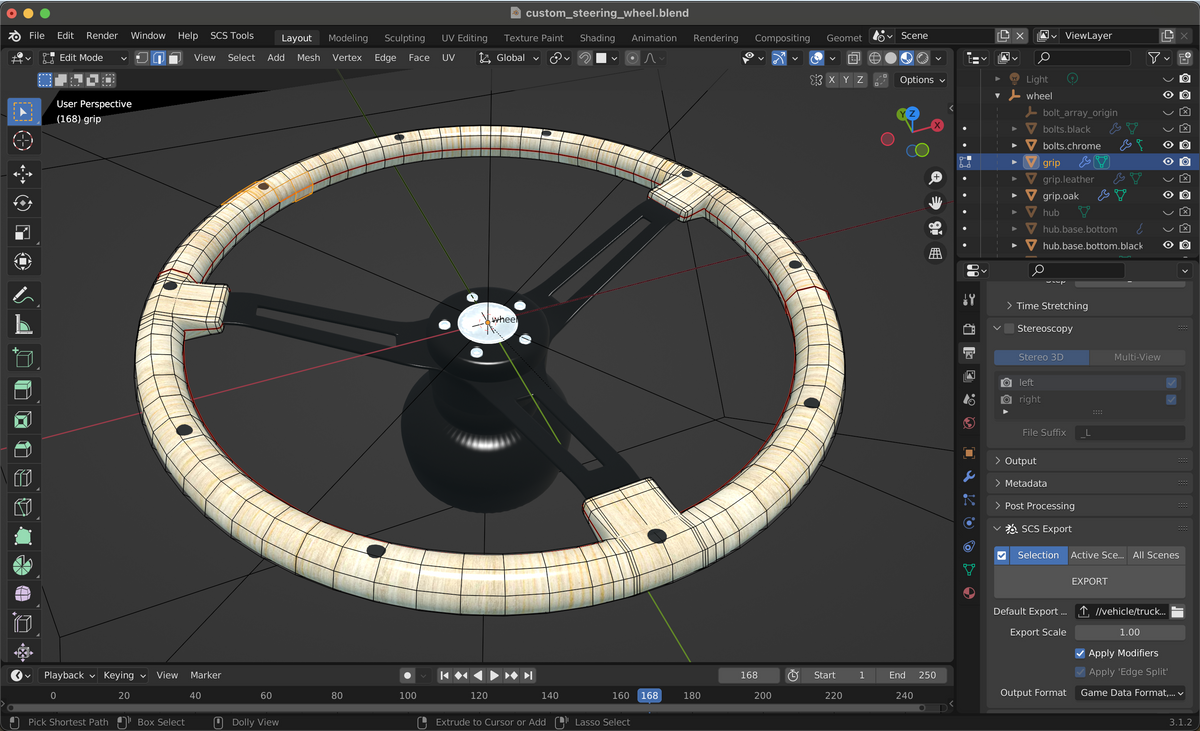Click the Export Scale value slider
1200x731 pixels.
[1129, 632]
